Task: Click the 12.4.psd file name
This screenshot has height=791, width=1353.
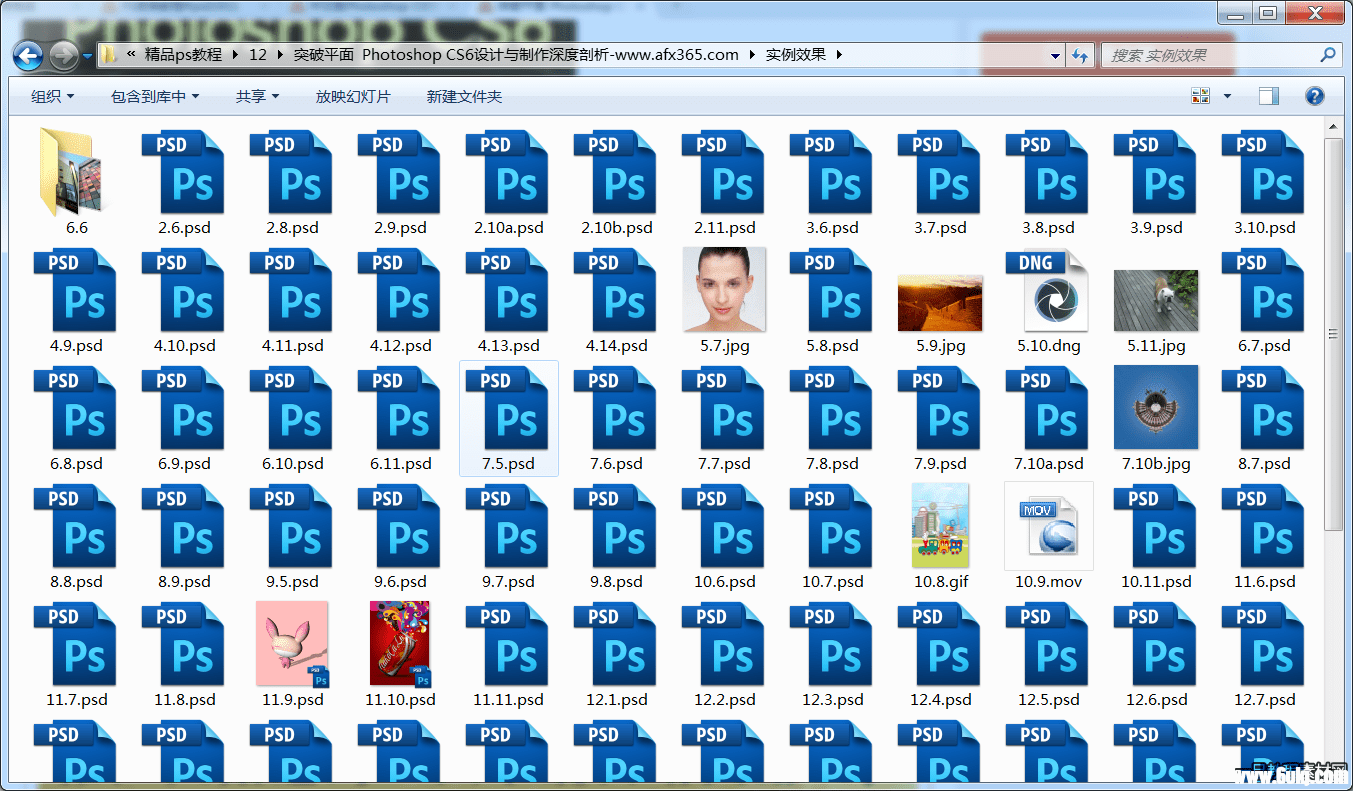Action: [941, 700]
